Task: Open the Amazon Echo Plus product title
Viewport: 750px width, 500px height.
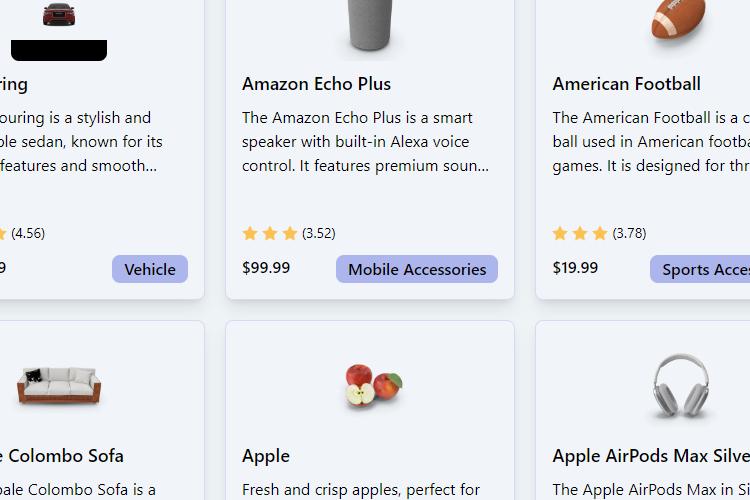Action: point(316,84)
